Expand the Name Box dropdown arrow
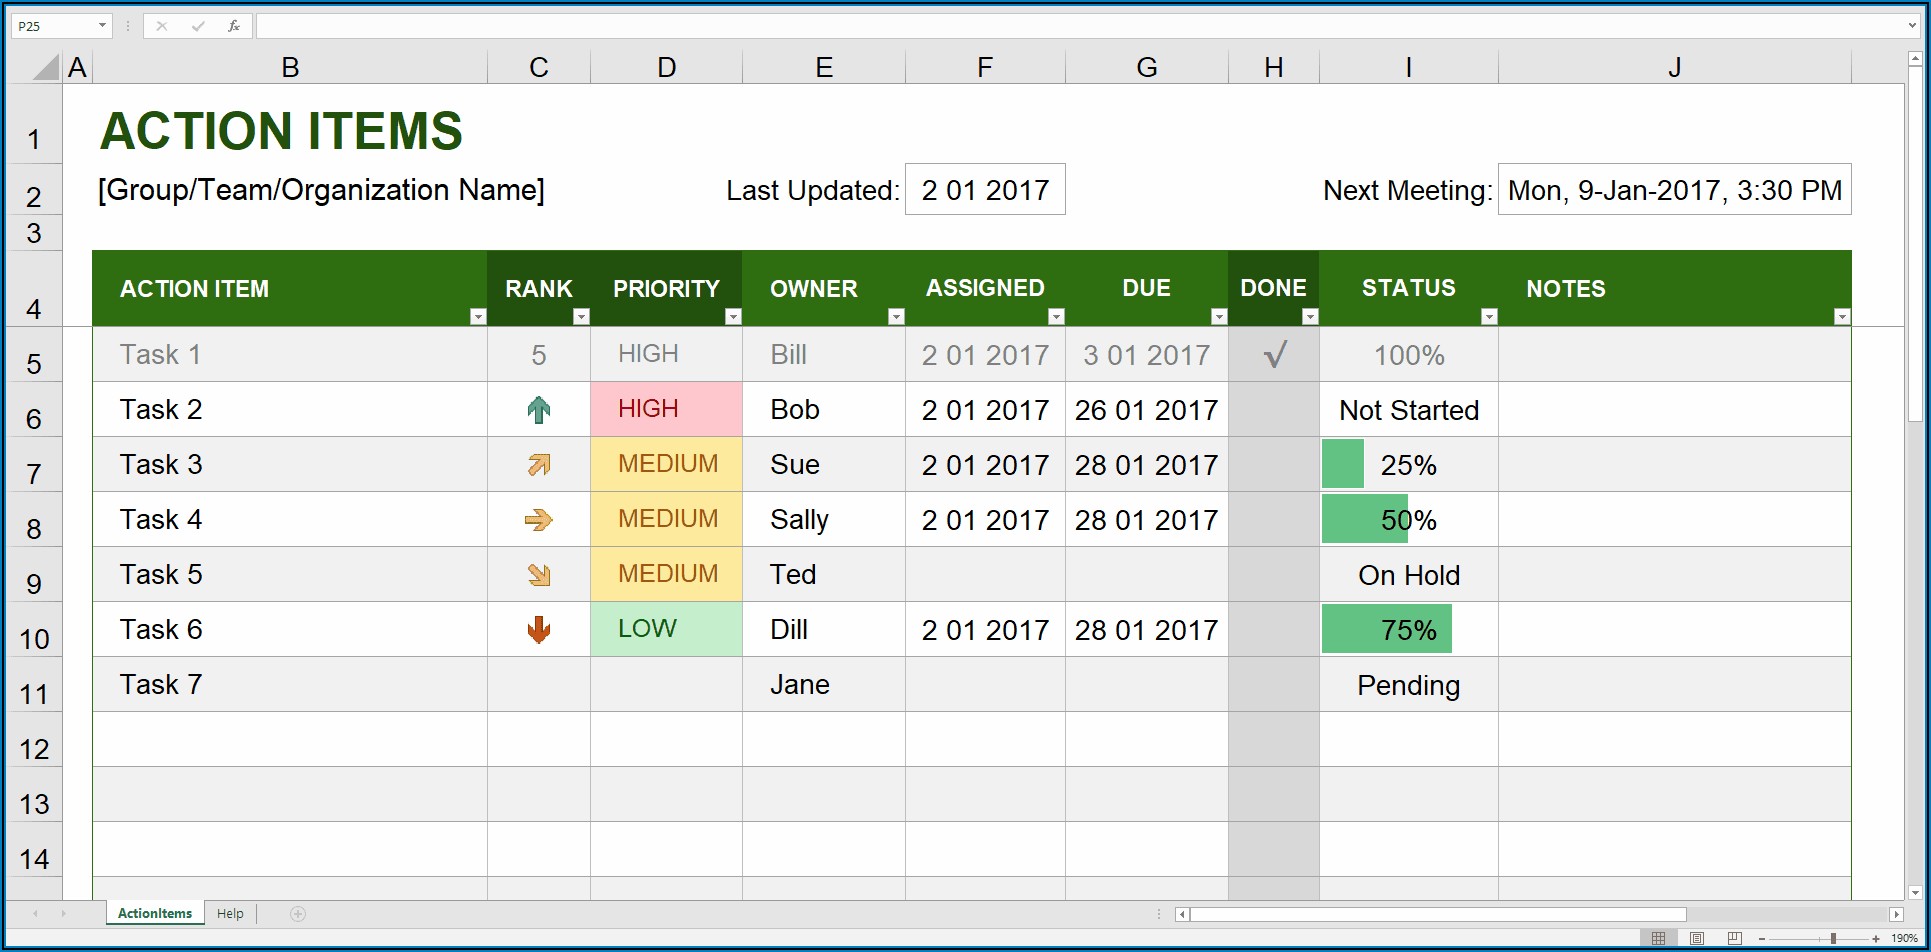Screen dimensions: 1931x952 pos(102,26)
